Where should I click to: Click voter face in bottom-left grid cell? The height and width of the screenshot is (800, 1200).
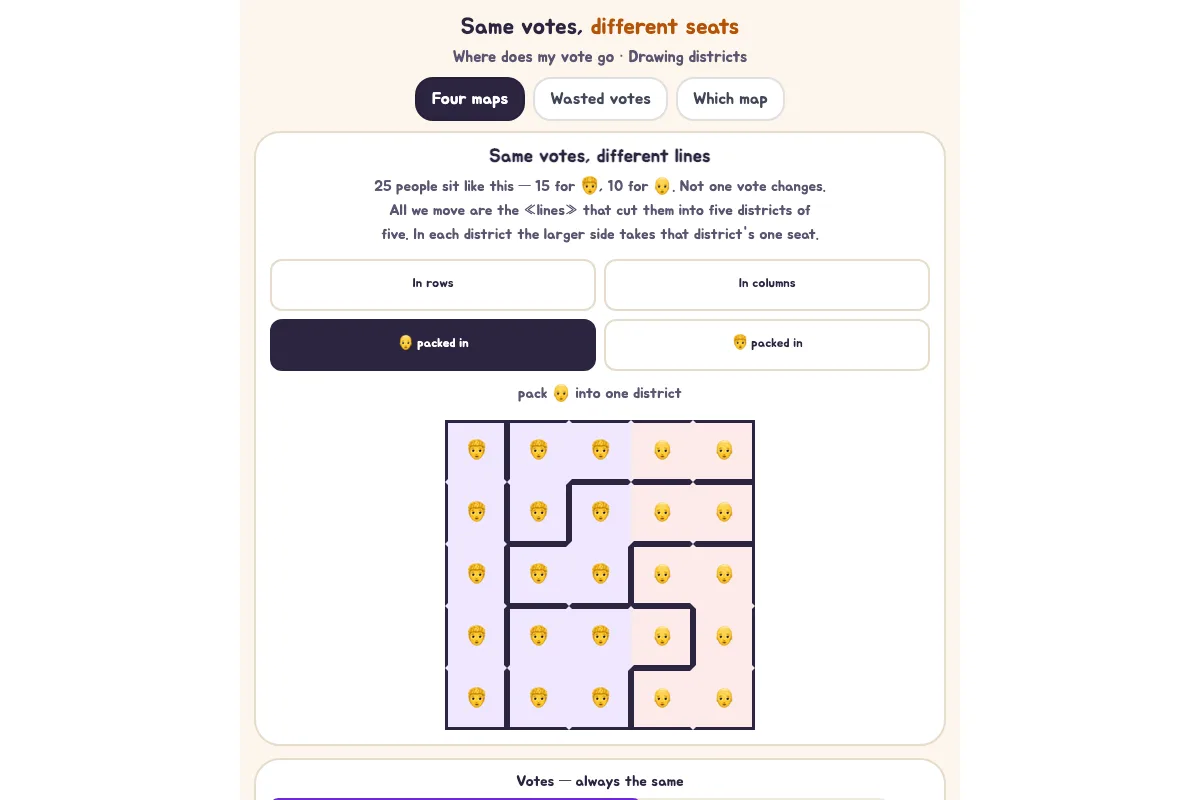tap(476, 698)
